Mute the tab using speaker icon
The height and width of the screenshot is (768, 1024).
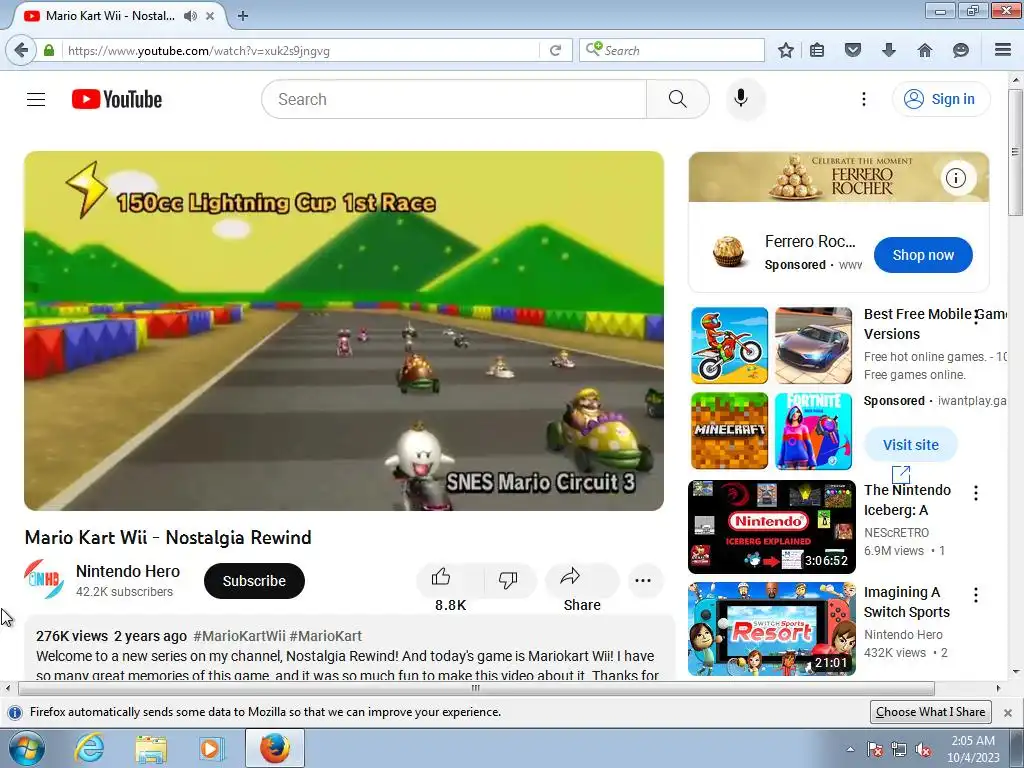[190, 16]
